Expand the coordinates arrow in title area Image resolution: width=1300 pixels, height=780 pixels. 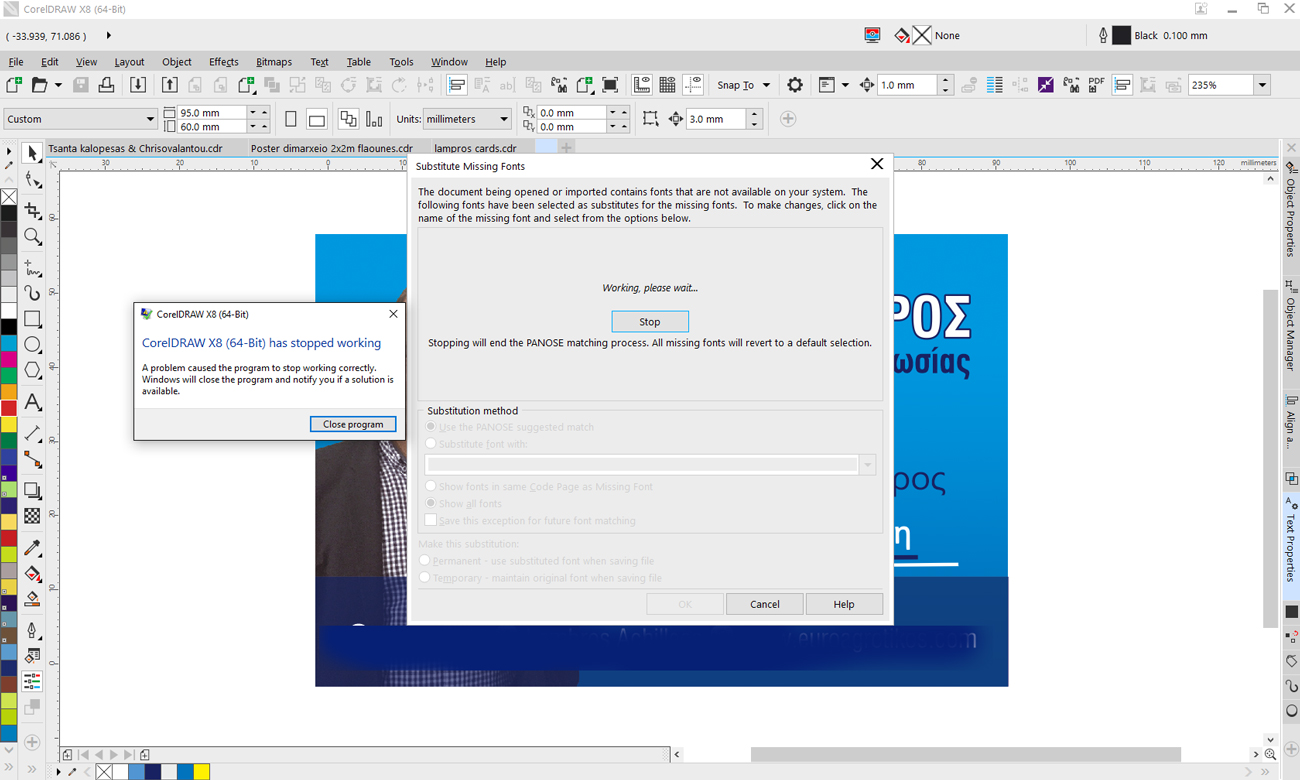point(108,36)
